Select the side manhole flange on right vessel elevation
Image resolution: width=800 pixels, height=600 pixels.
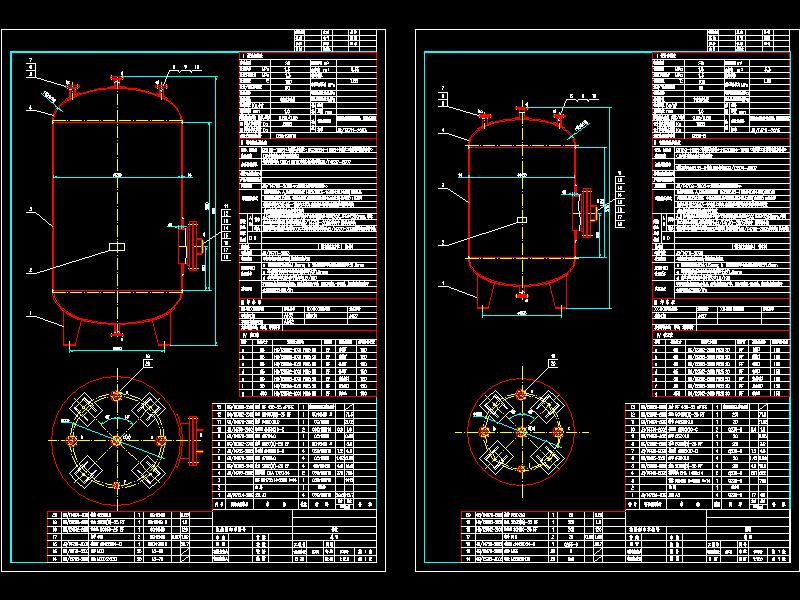tap(586, 212)
